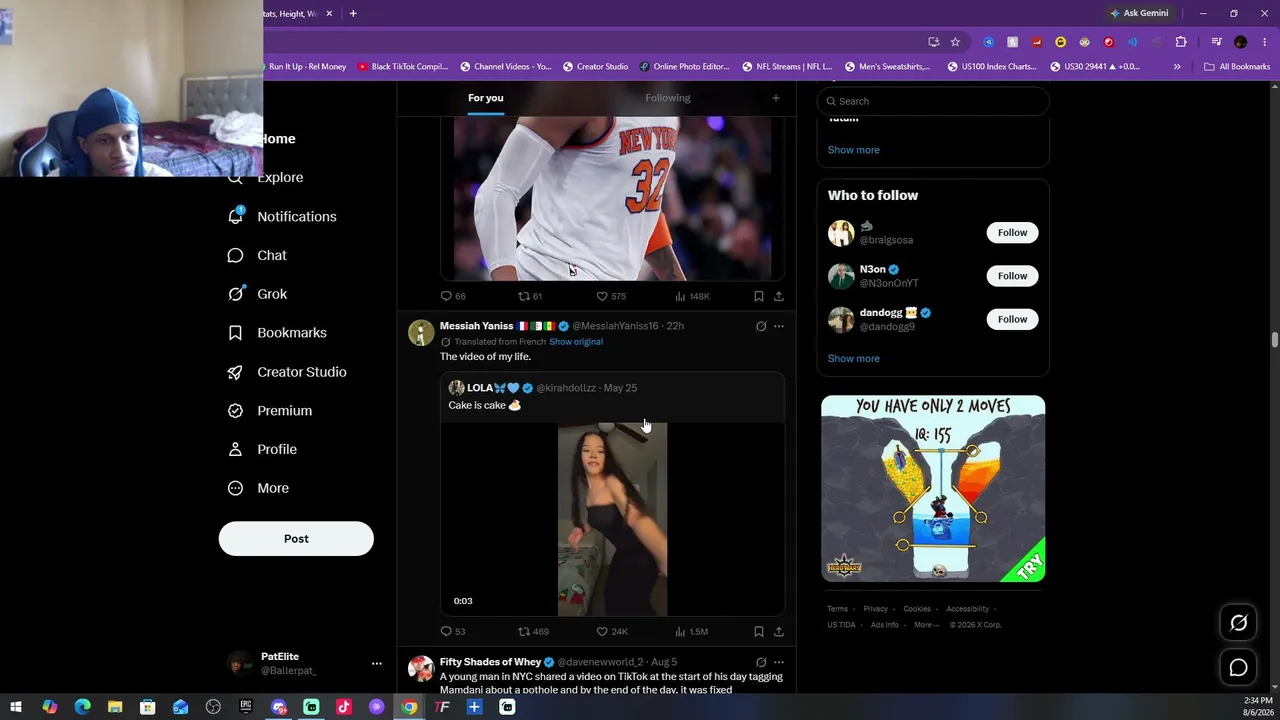
Task: Close the current Chrome tab
Action: (329, 14)
